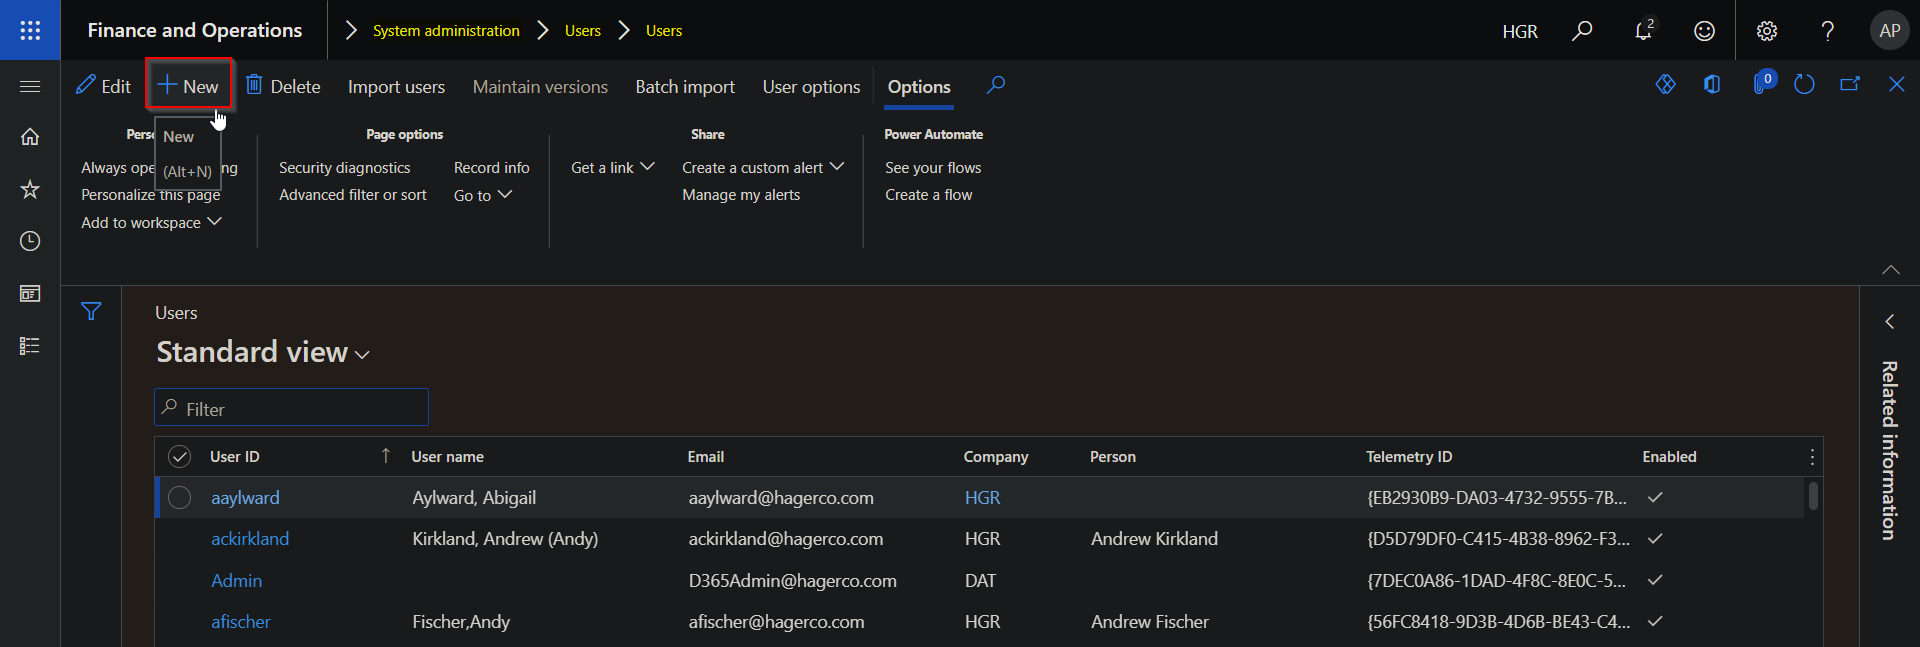The width and height of the screenshot is (1920, 647).
Task: Click See your flows
Action: pos(933,167)
